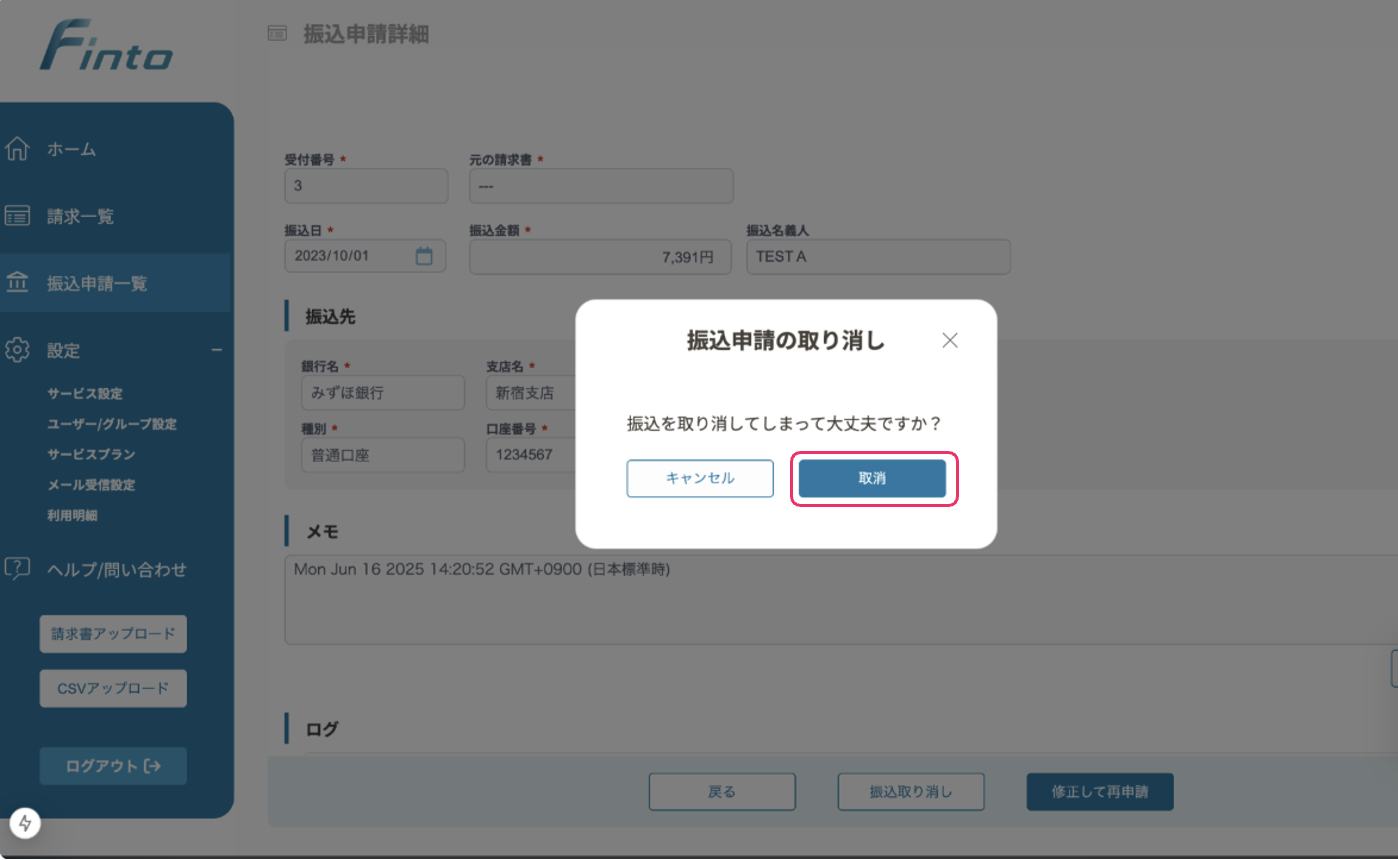Close the cancellation dialog with X

(x=950, y=340)
